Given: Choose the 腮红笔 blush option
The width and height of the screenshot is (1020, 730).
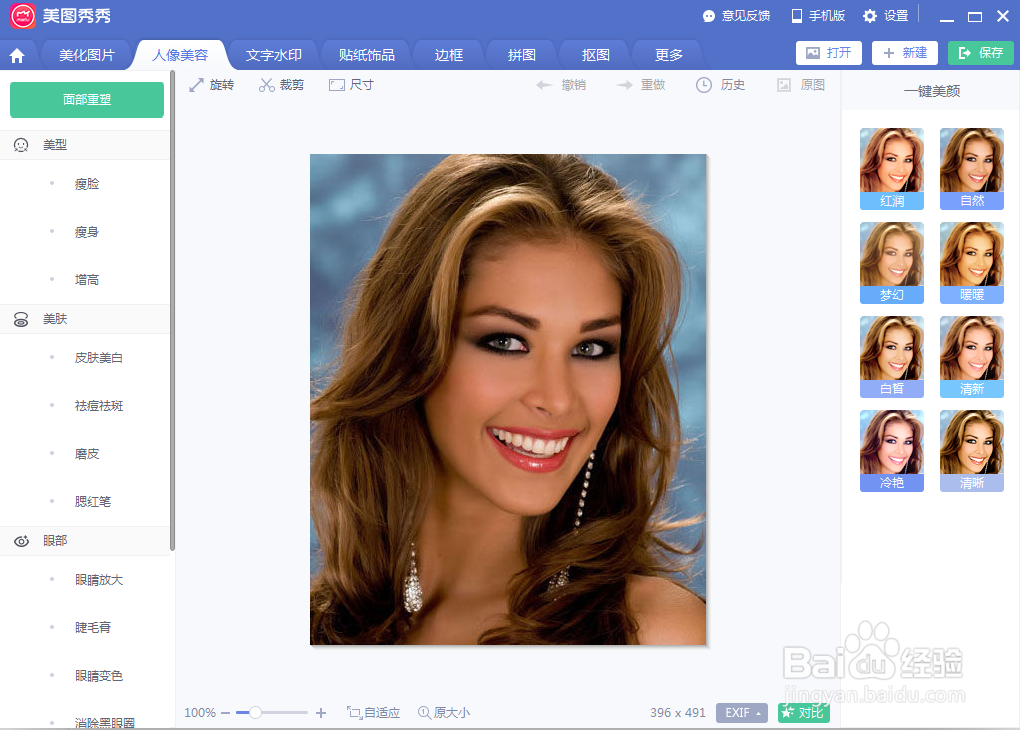Looking at the screenshot, I should (93, 502).
